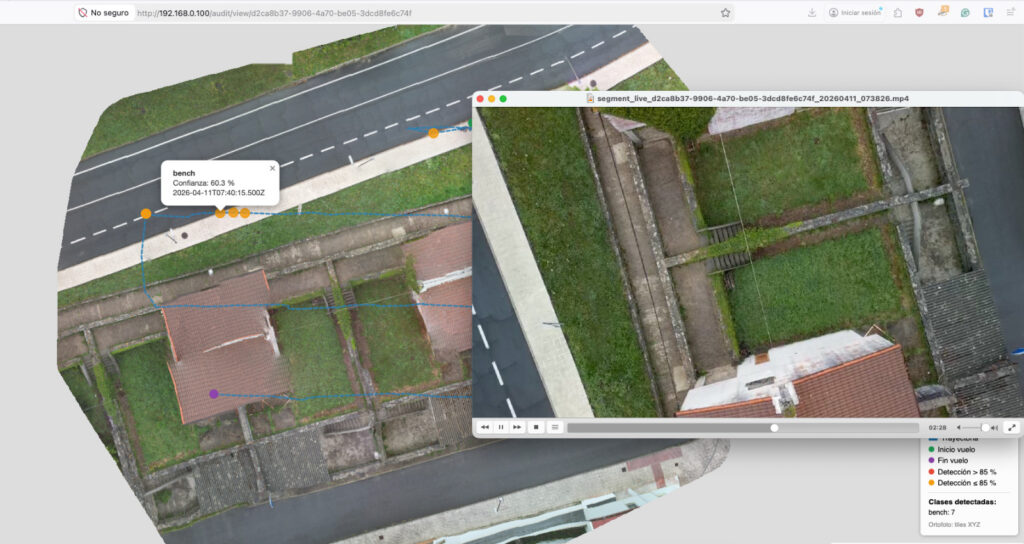
Task: Open the red shield blocker extension
Action: pyautogui.click(x=919, y=13)
